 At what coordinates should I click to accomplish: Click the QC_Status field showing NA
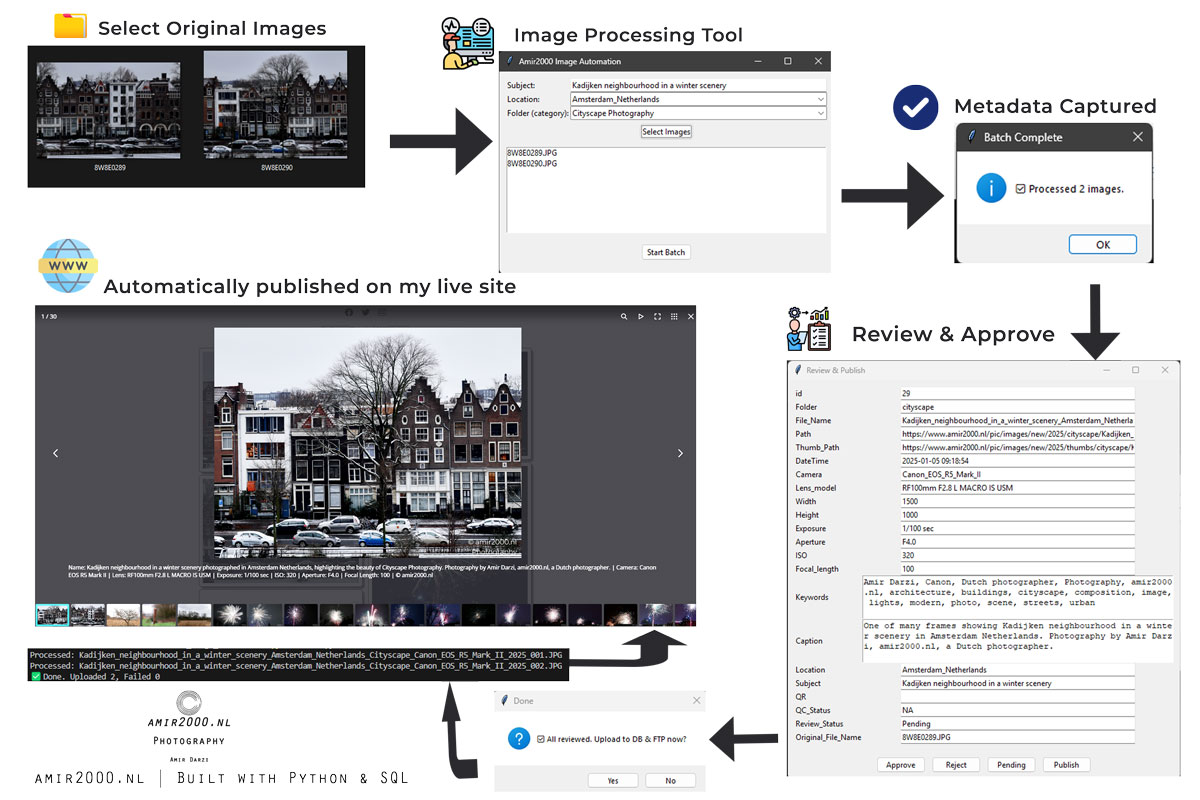pyautogui.click(x=1017, y=710)
